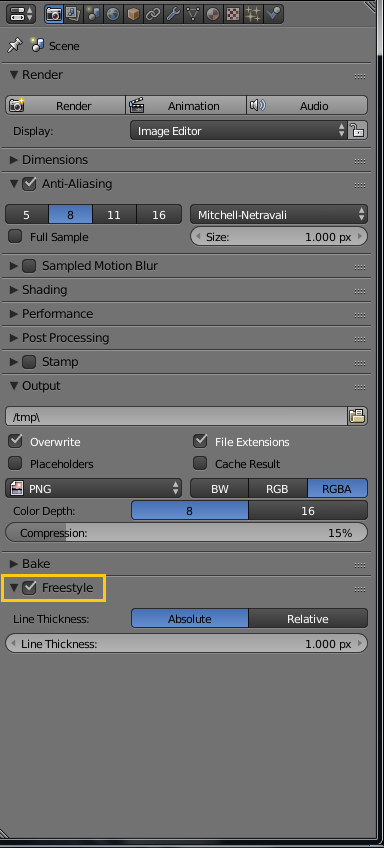
Task: Open the Modifiers wrench tab
Action: click(173, 14)
